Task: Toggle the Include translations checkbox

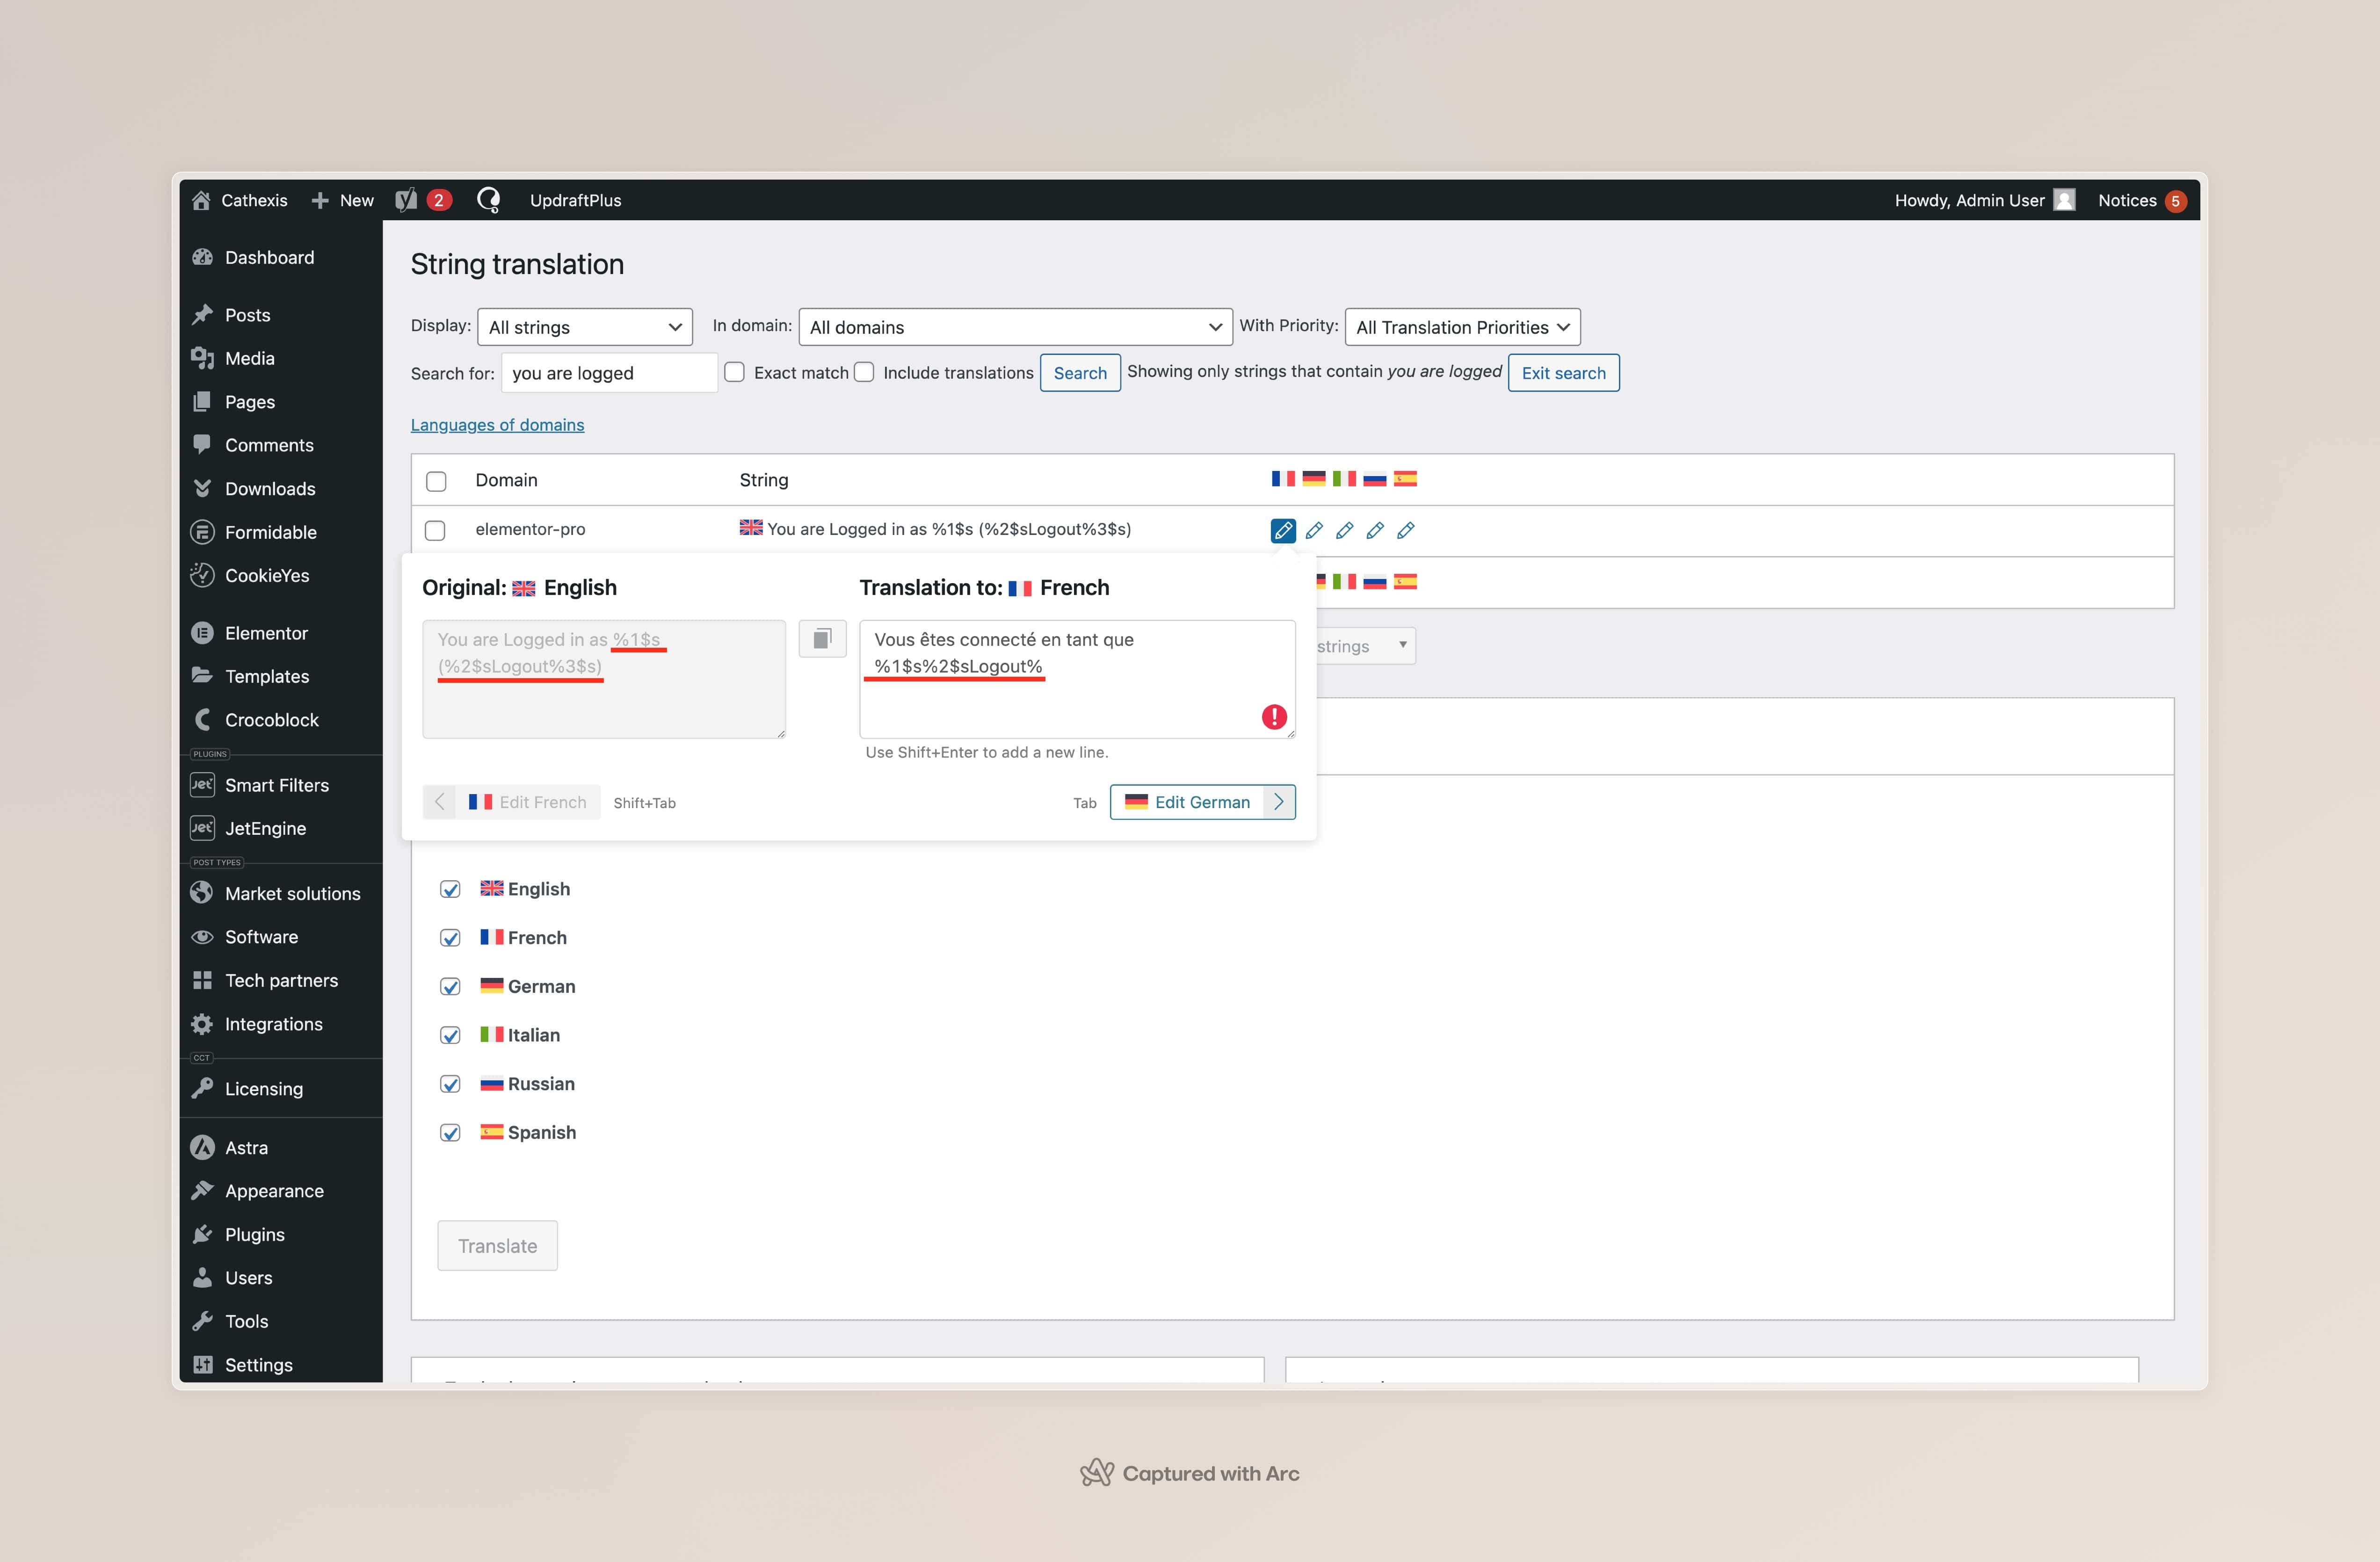Action: 865,372
